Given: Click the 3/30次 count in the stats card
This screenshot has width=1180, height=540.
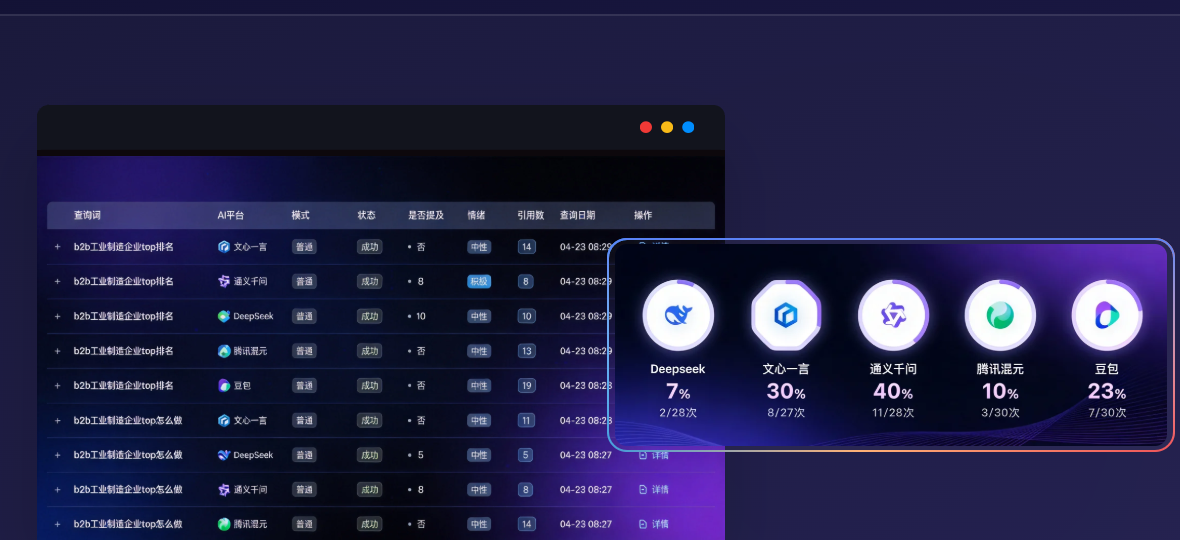Looking at the screenshot, I should [1000, 413].
